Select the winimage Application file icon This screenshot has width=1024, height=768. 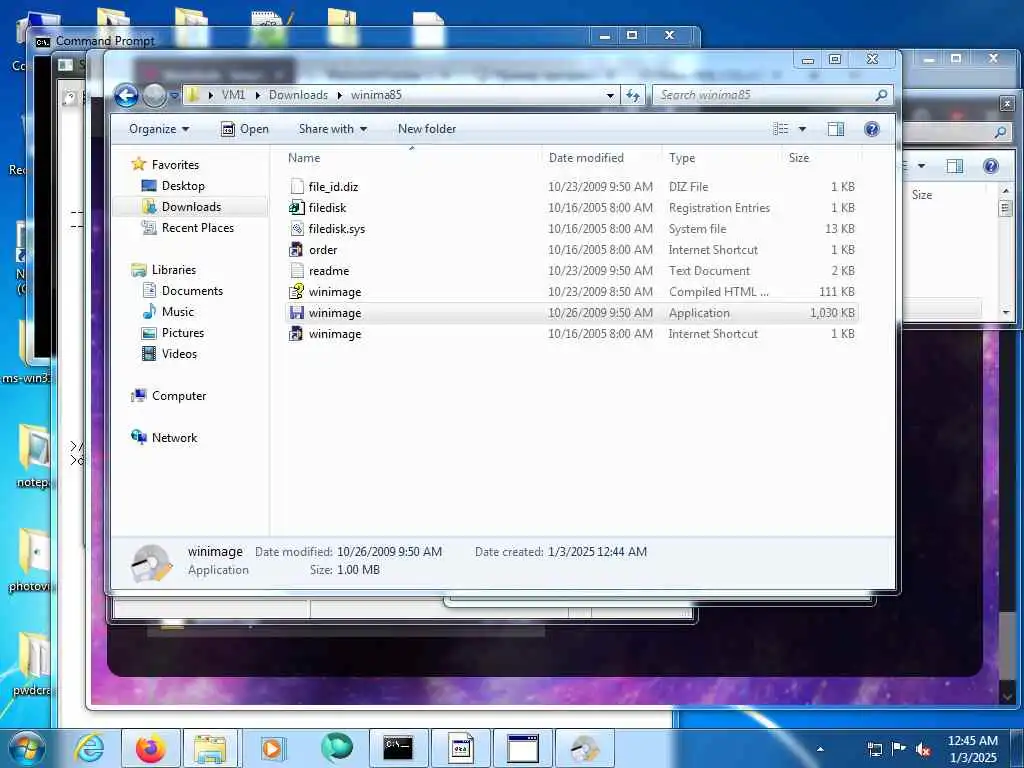pyautogui.click(x=296, y=313)
